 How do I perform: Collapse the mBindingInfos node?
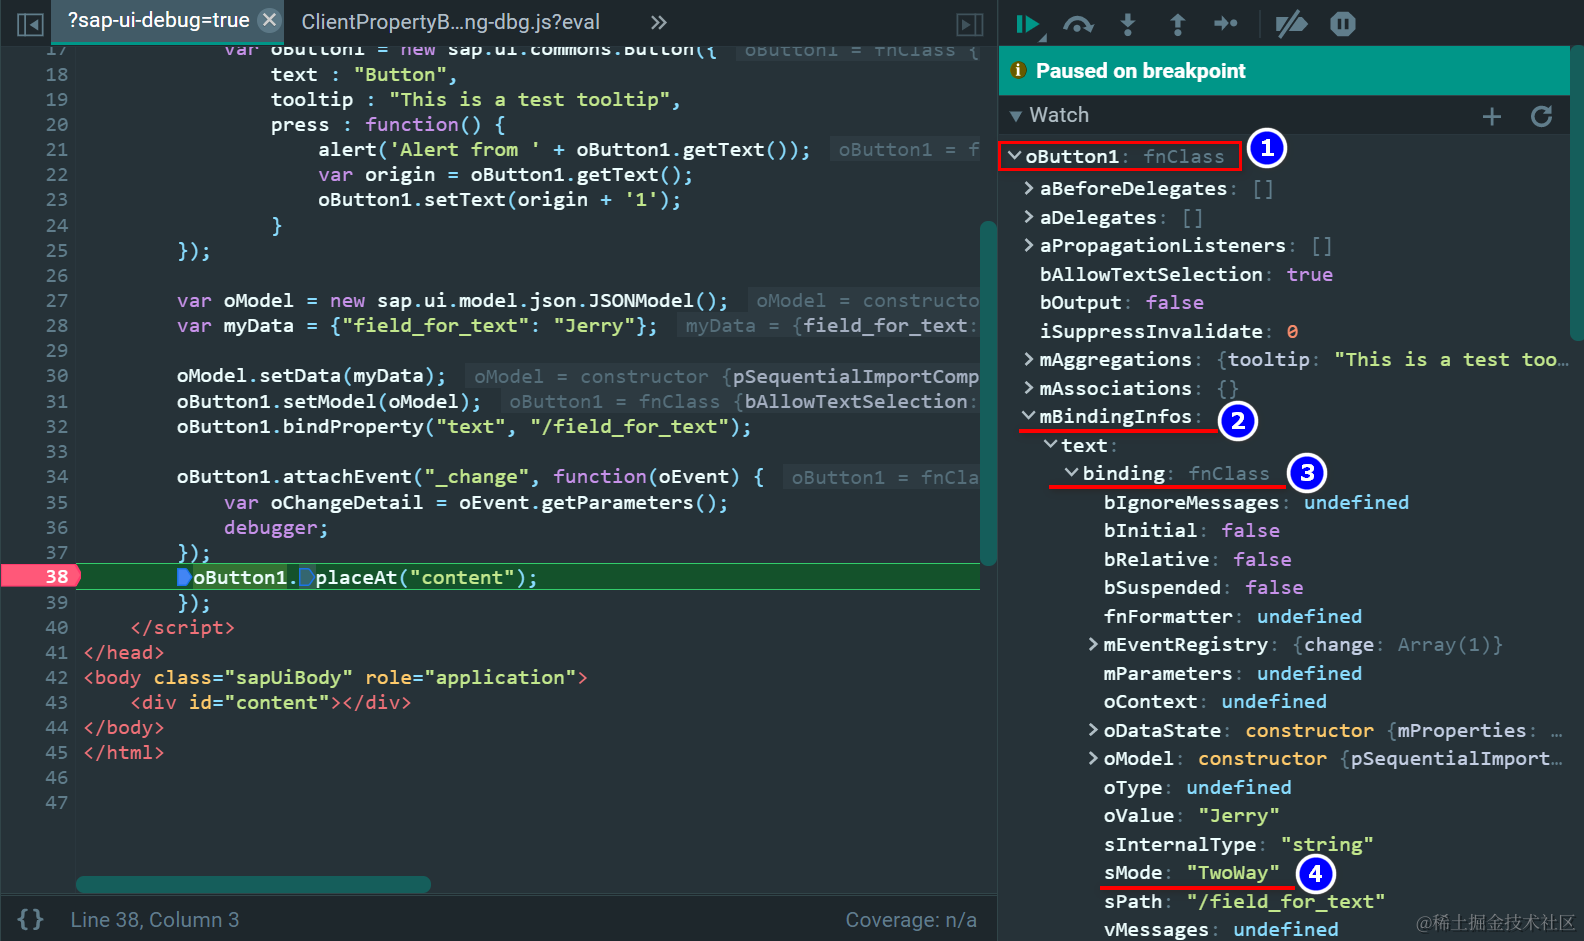[x=1029, y=416]
